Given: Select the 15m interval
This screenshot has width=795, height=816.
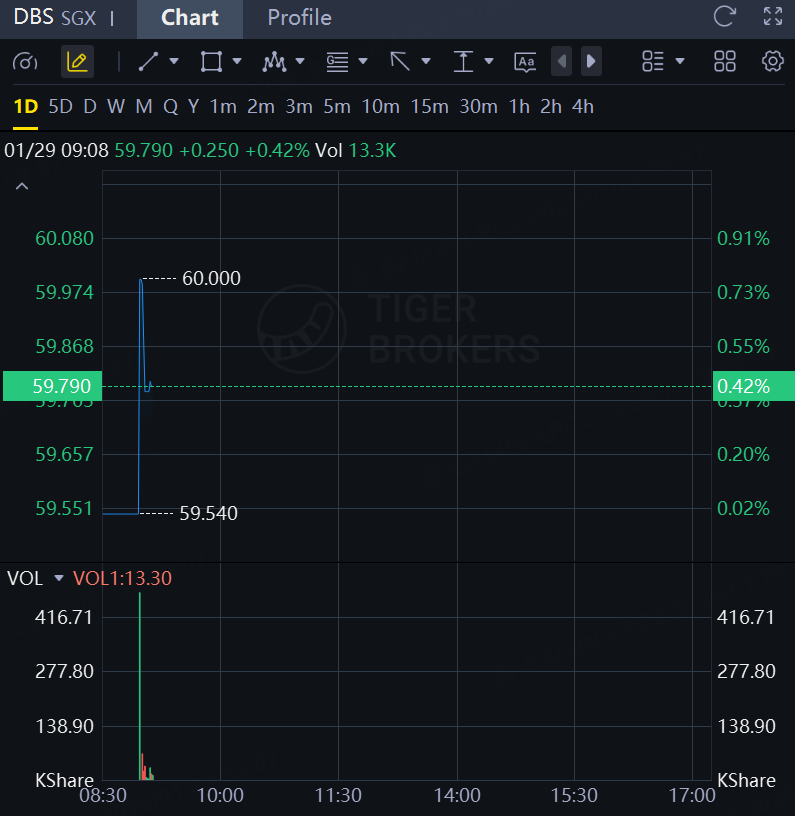Looking at the screenshot, I should pos(429,107).
